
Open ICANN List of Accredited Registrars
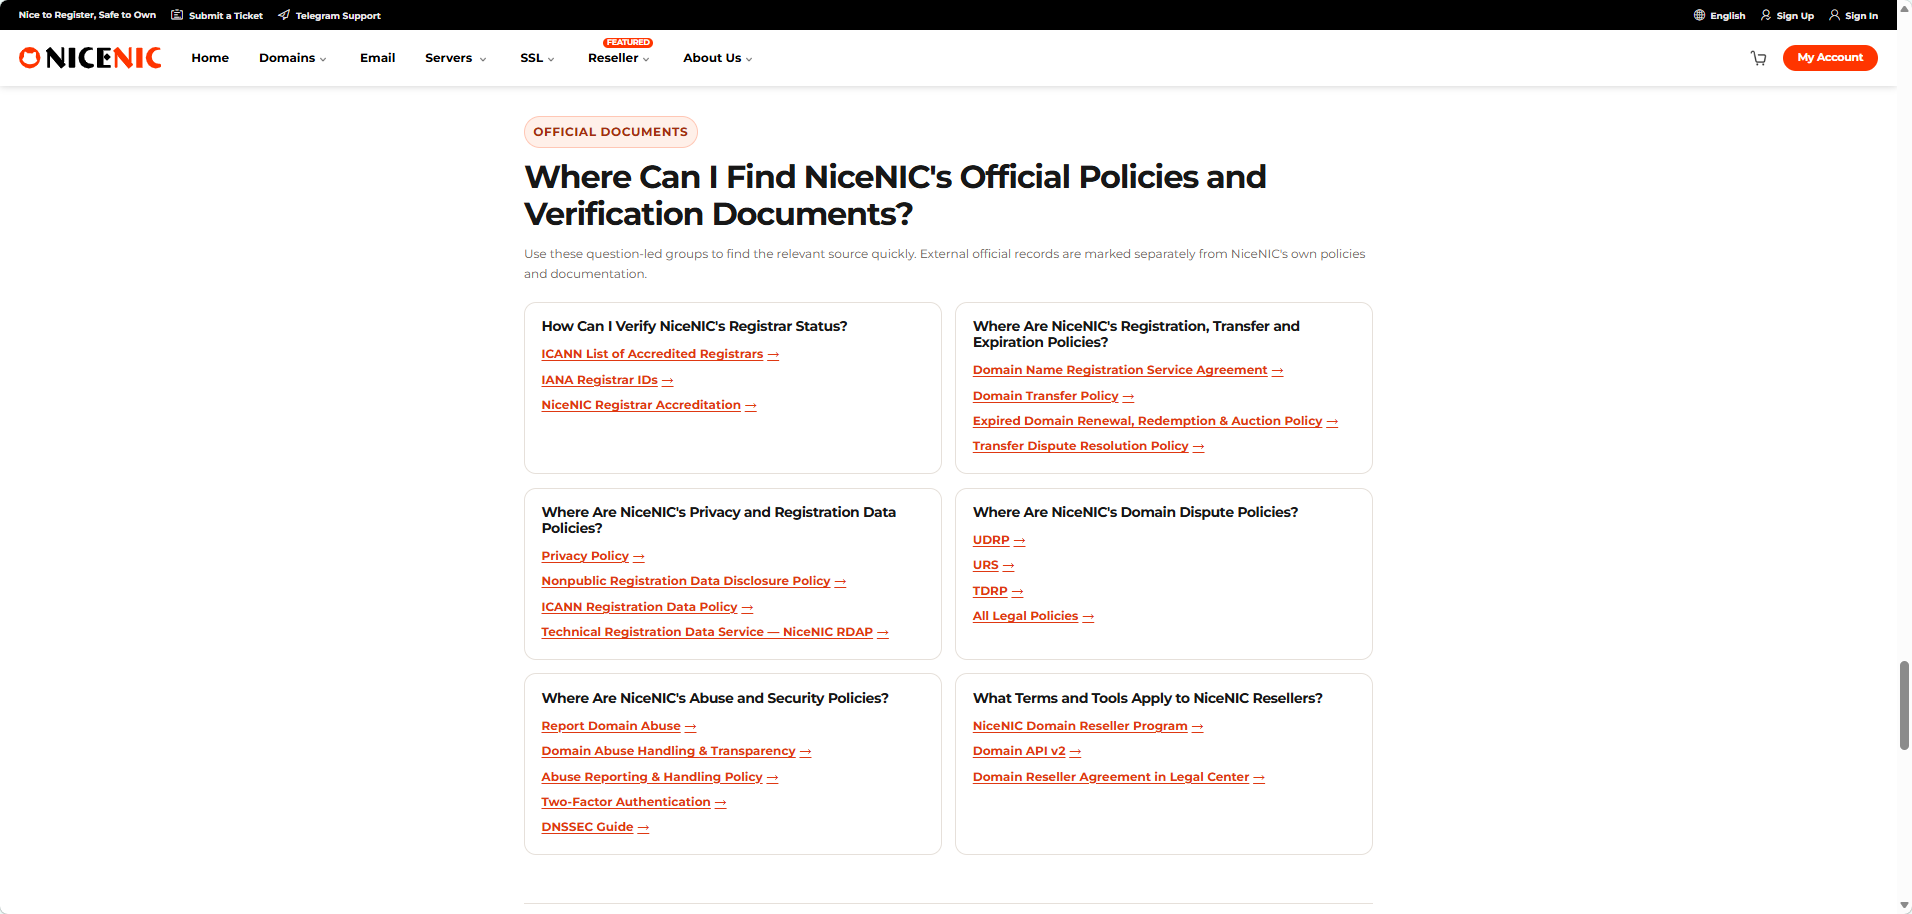point(660,354)
